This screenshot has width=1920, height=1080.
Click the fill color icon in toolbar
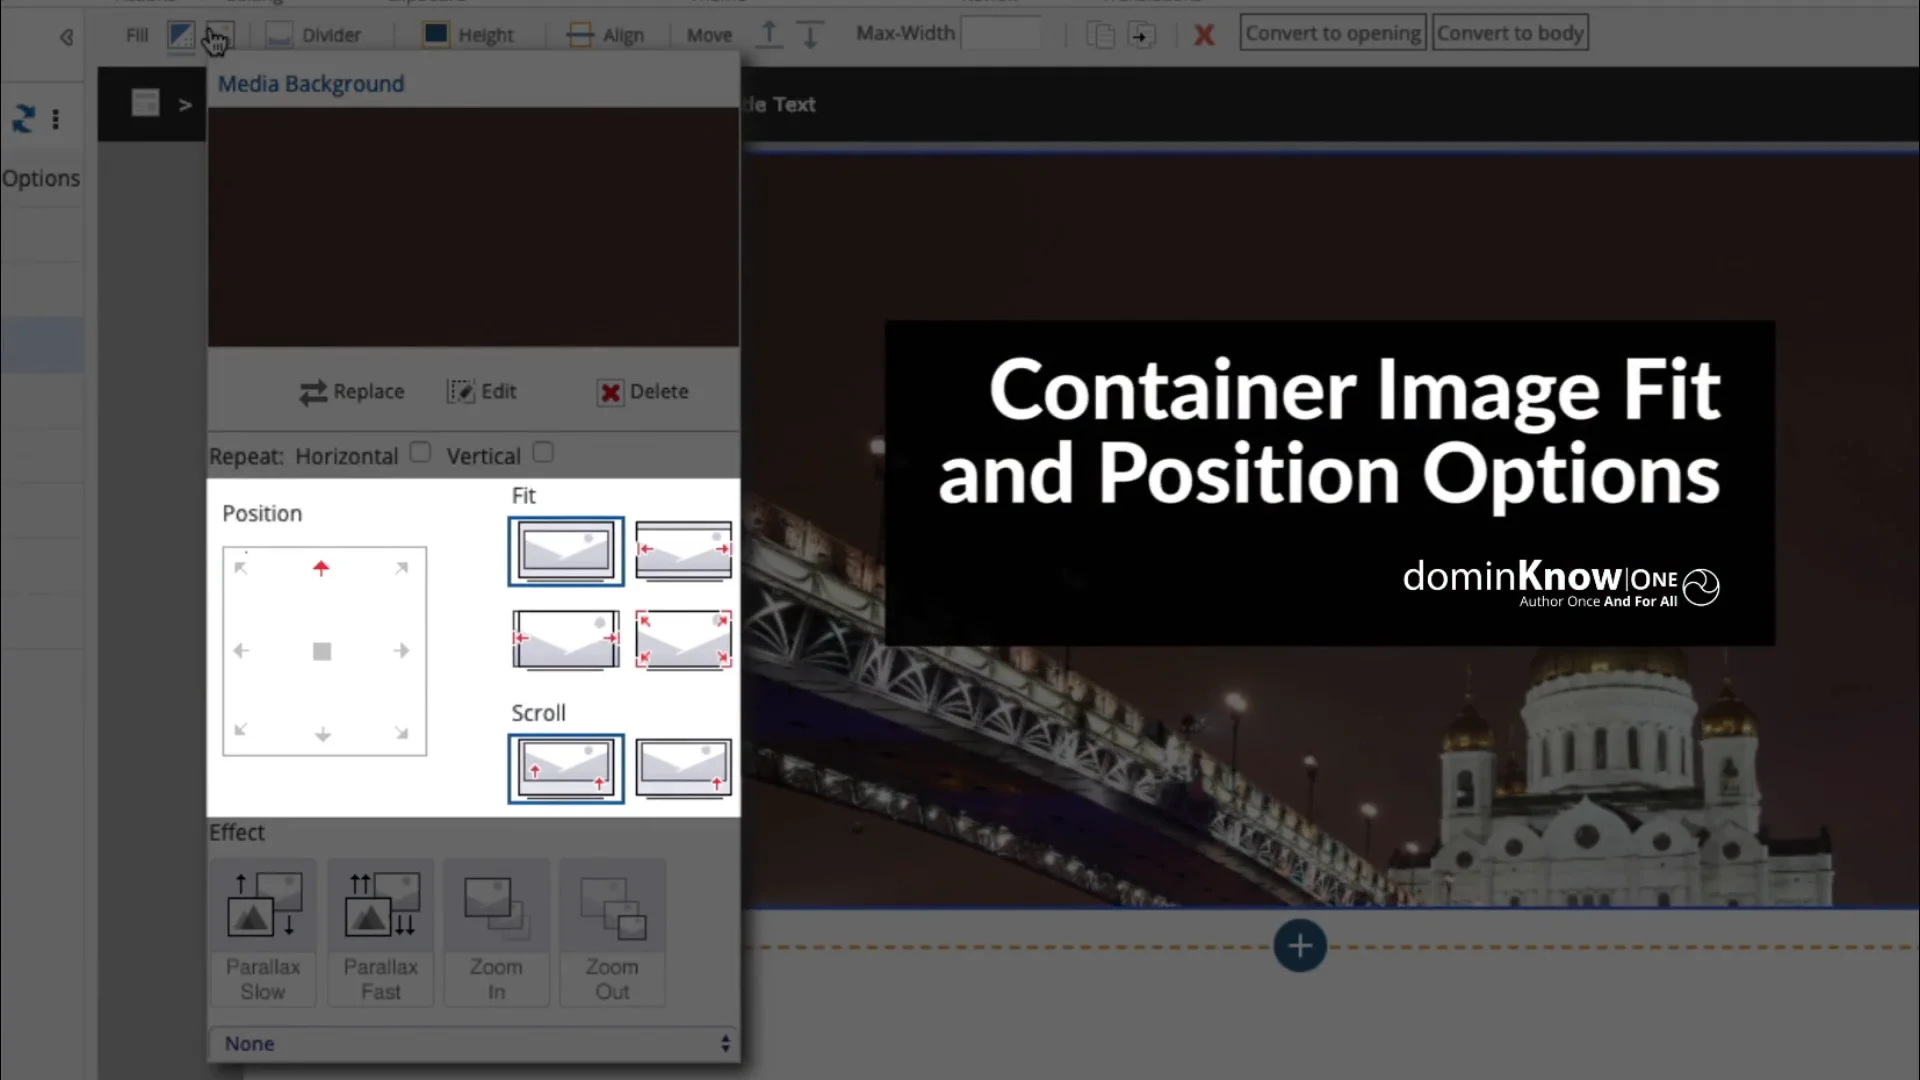pos(180,35)
